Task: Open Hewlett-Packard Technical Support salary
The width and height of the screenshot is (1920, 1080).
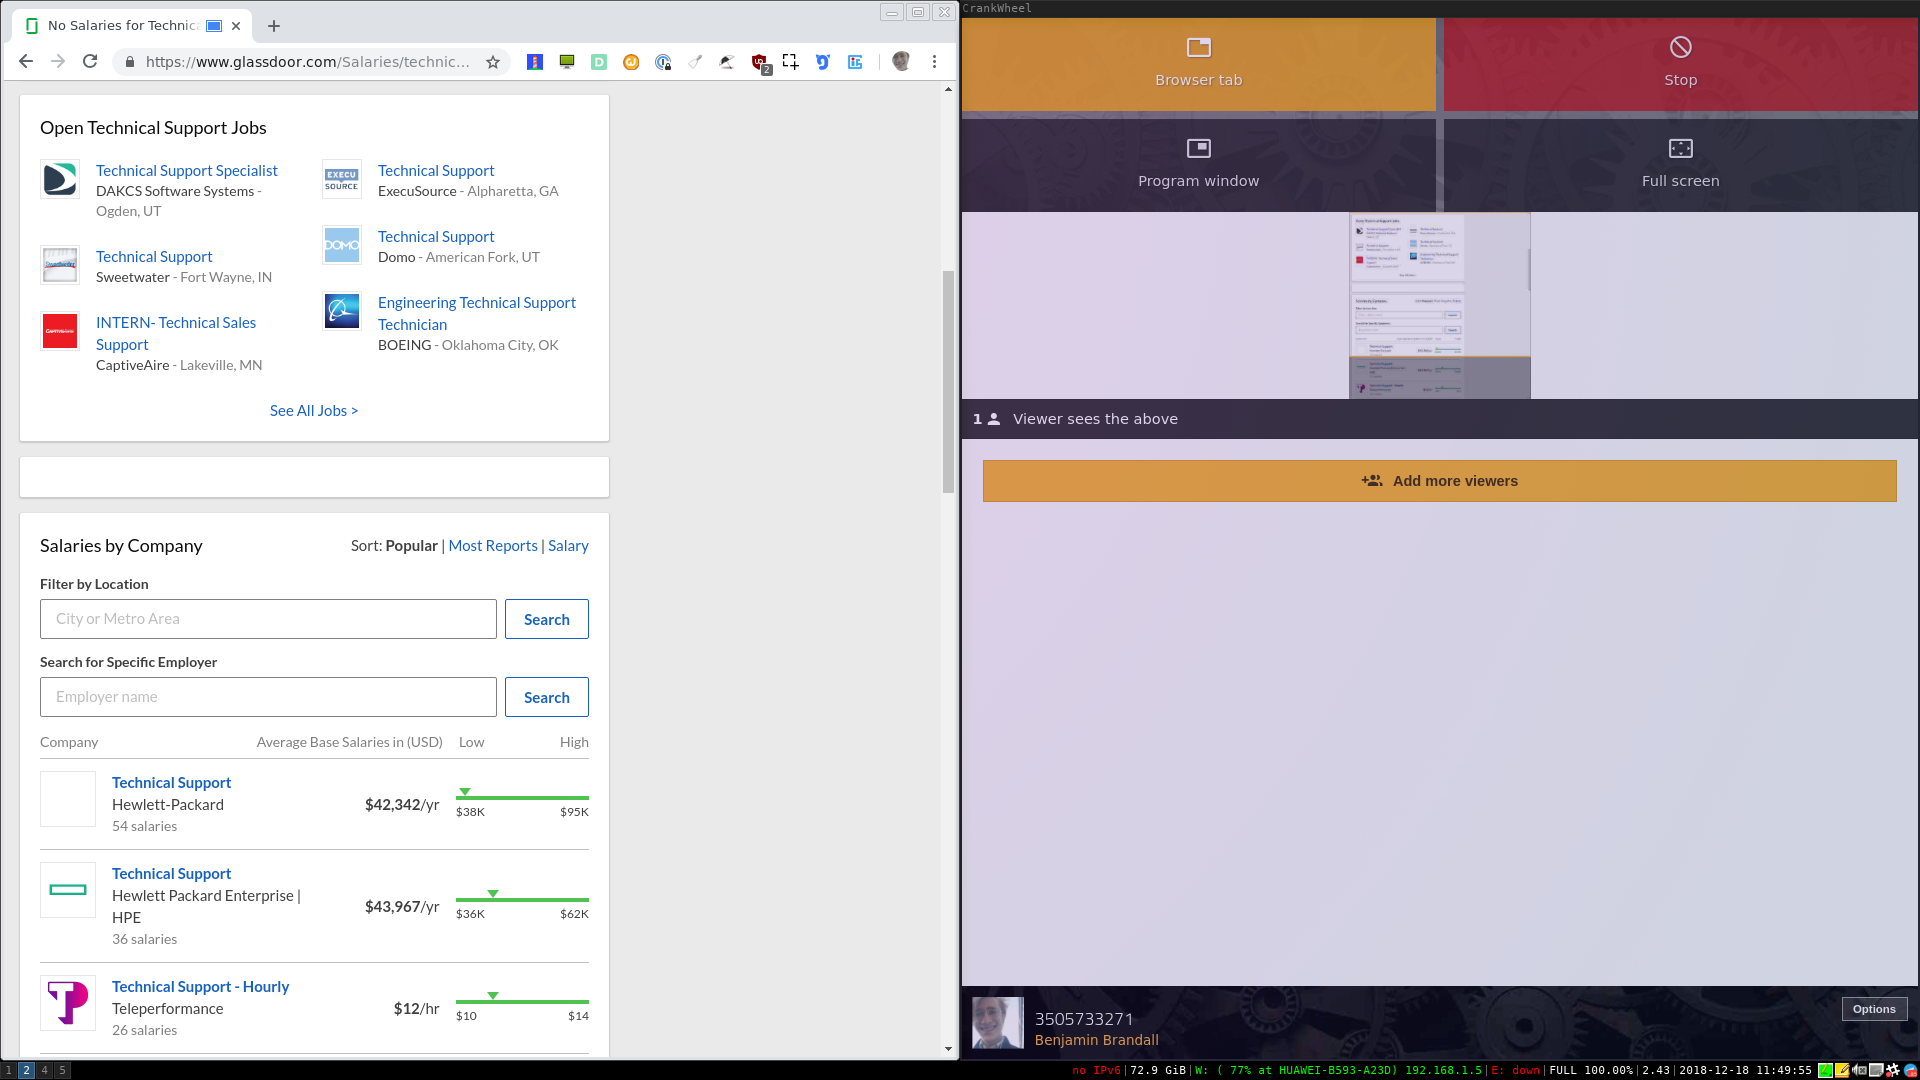Action: coord(171,783)
